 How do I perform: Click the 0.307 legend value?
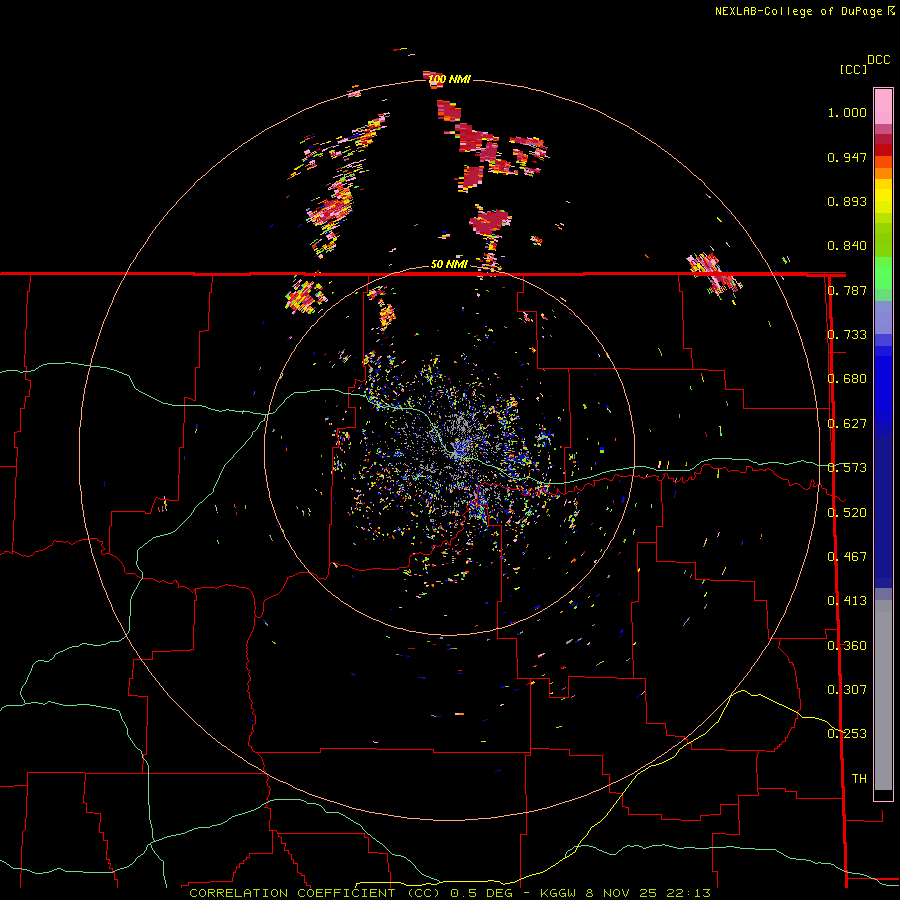[x=847, y=690]
